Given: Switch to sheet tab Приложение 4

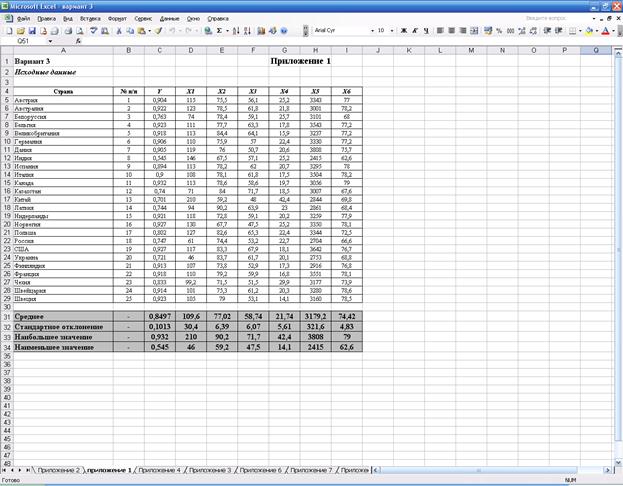Looking at the screenshot, I should coord(160,470).
